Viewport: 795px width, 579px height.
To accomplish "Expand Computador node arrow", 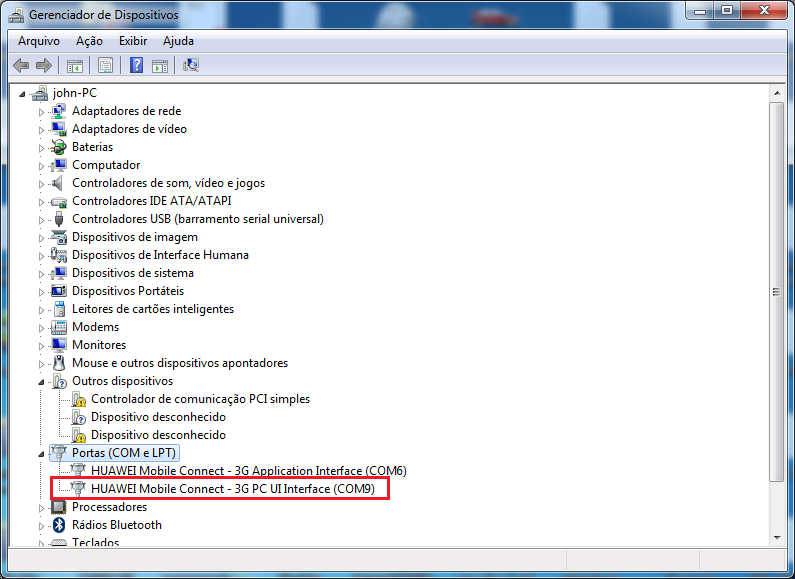I will [x=42, y=166].
